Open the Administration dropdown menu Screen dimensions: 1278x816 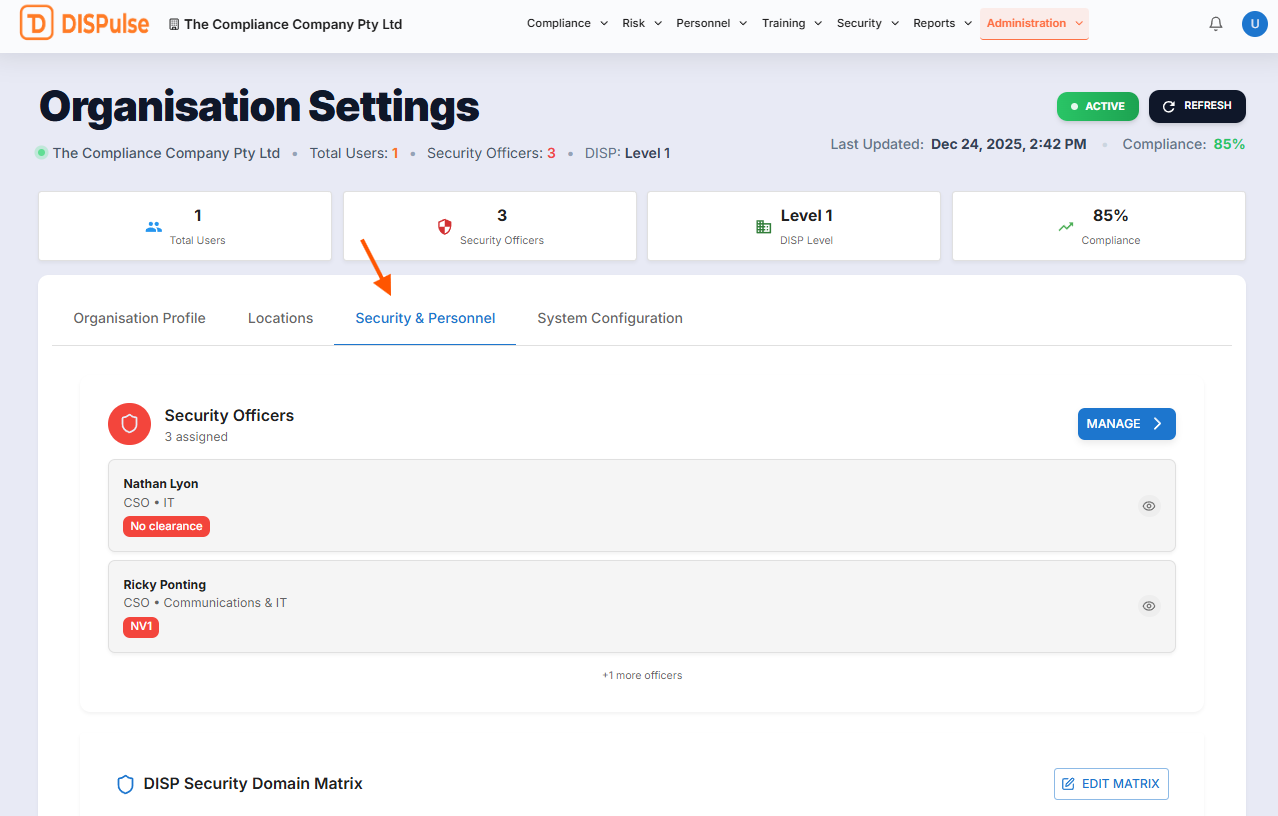1034,23
